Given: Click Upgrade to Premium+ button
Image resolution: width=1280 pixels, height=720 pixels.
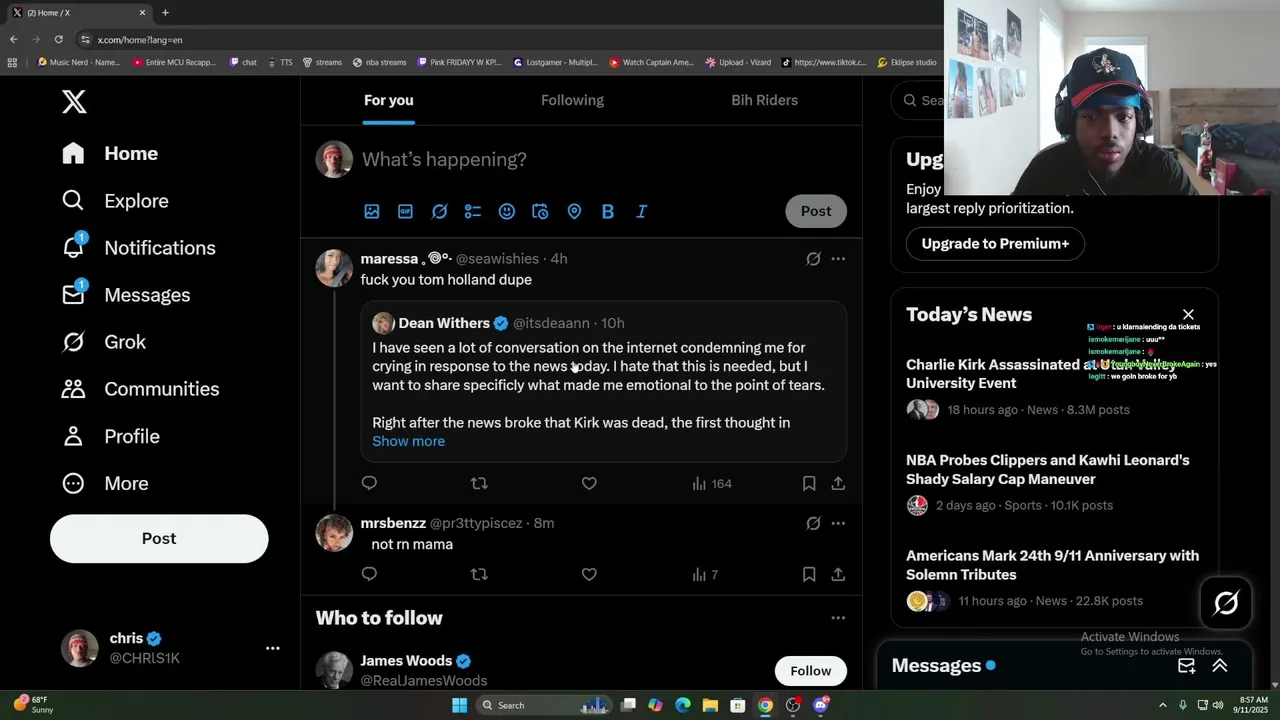Looking at the screenshot, I should point(995,243).
